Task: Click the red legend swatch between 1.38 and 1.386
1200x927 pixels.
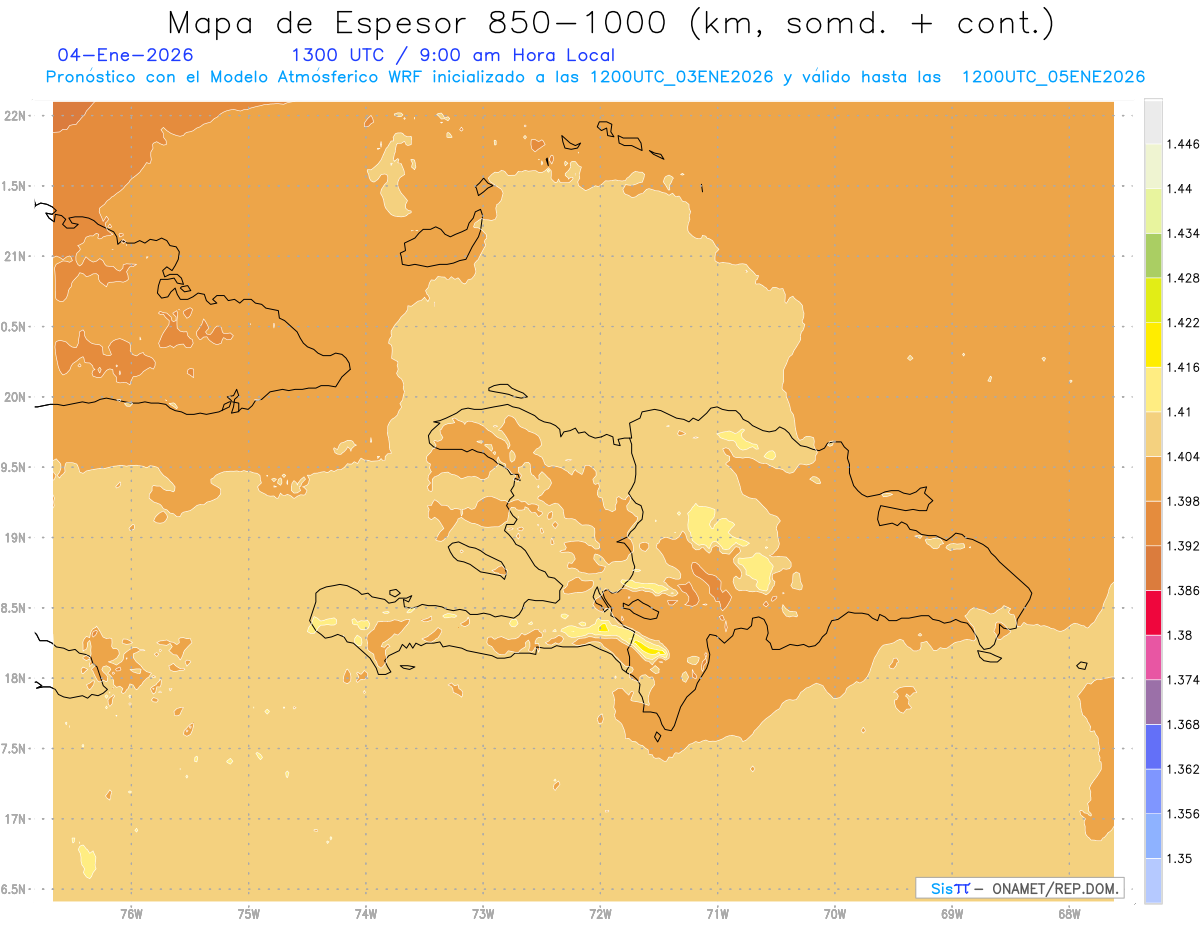Action: (1153, 612)
